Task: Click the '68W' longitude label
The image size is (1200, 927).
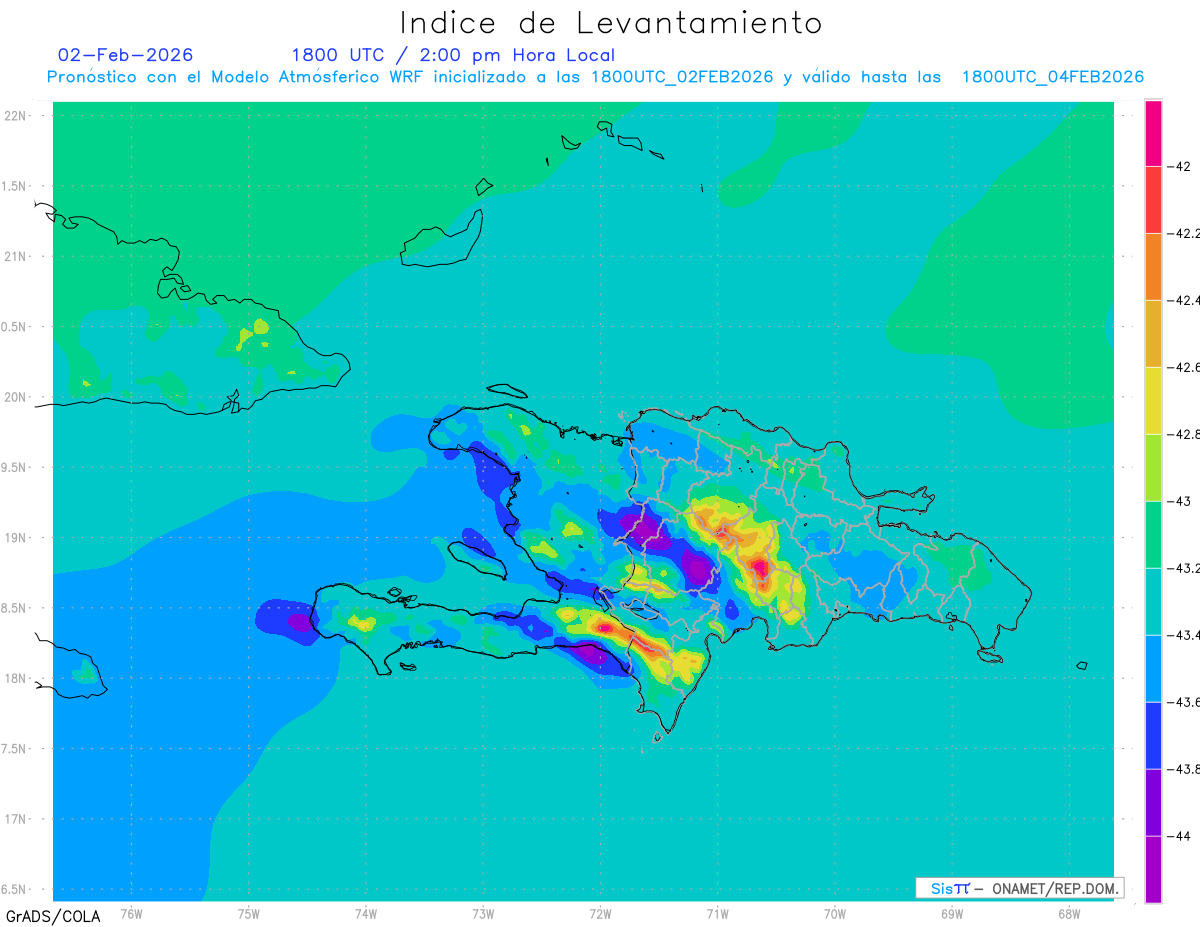Action: 1069,912
